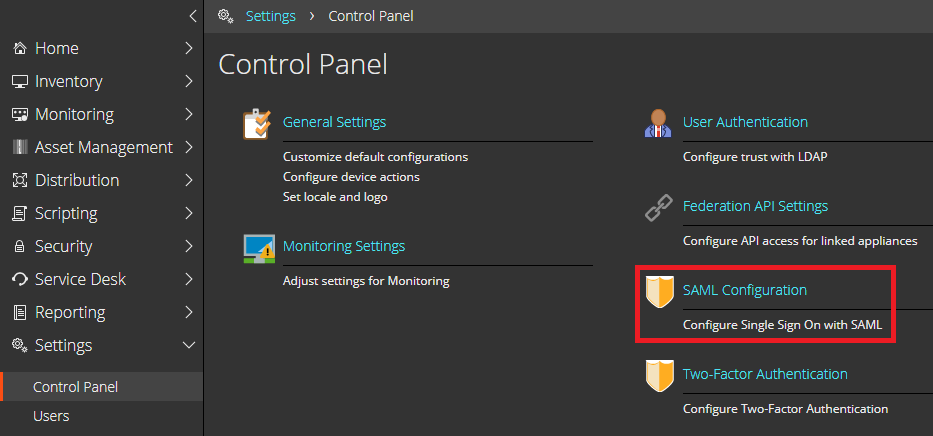Click the SAML Configuration shield icon

tap(659, 291)
